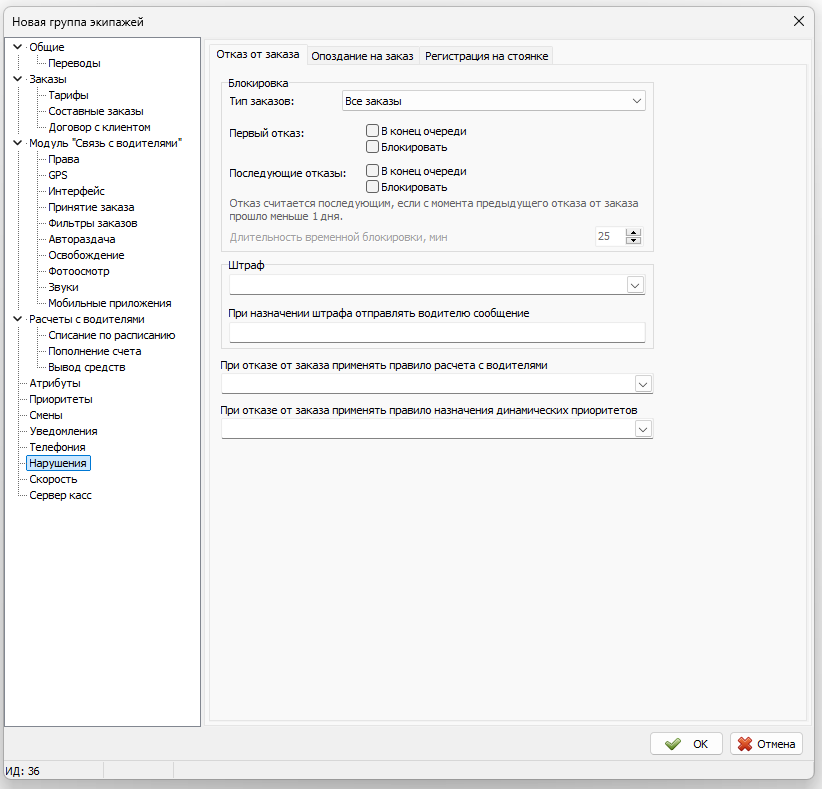
Task: Go to the Приоритеты section
Action: coord(61,399)
